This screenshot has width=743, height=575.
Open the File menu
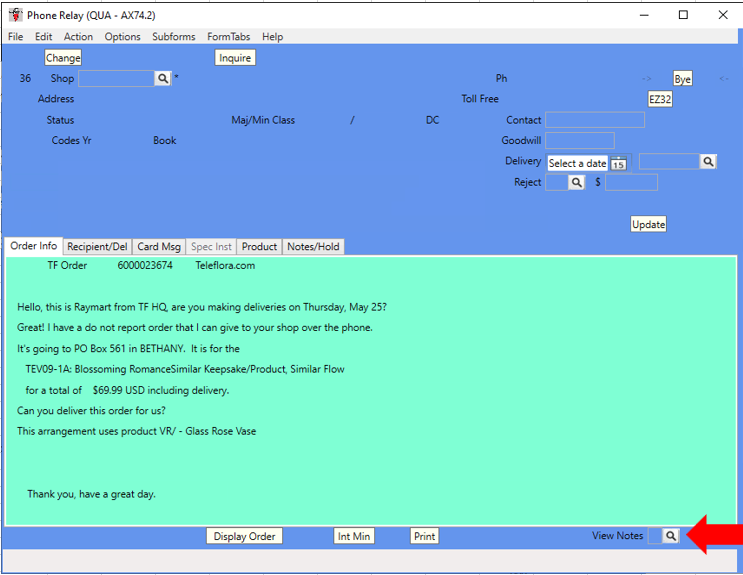coord(15,37)
